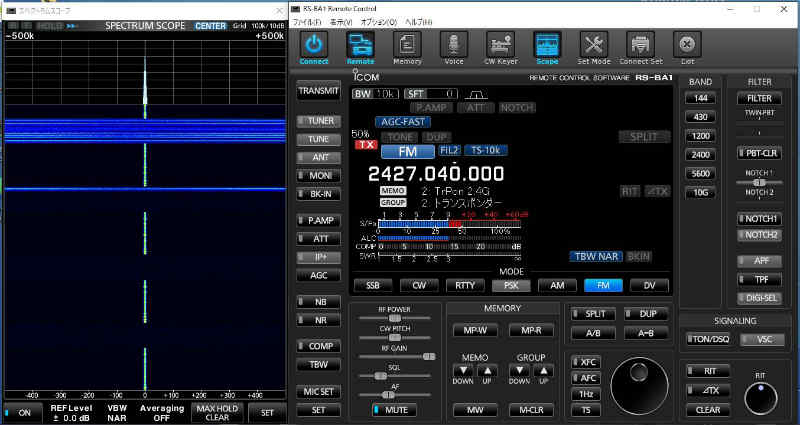Click the M-CLR button
800x425 pixels.
(531, 410)
